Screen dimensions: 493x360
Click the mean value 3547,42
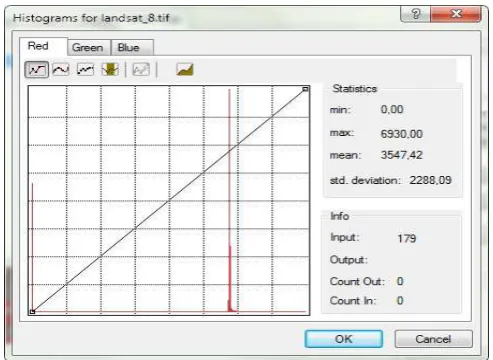coord(402,155)
